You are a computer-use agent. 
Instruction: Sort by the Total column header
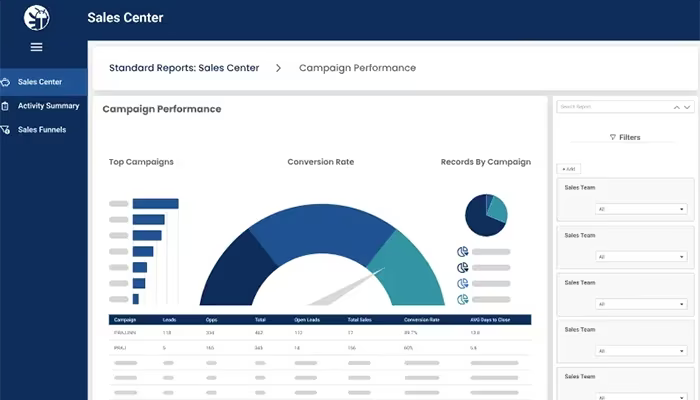pos(260,320)
